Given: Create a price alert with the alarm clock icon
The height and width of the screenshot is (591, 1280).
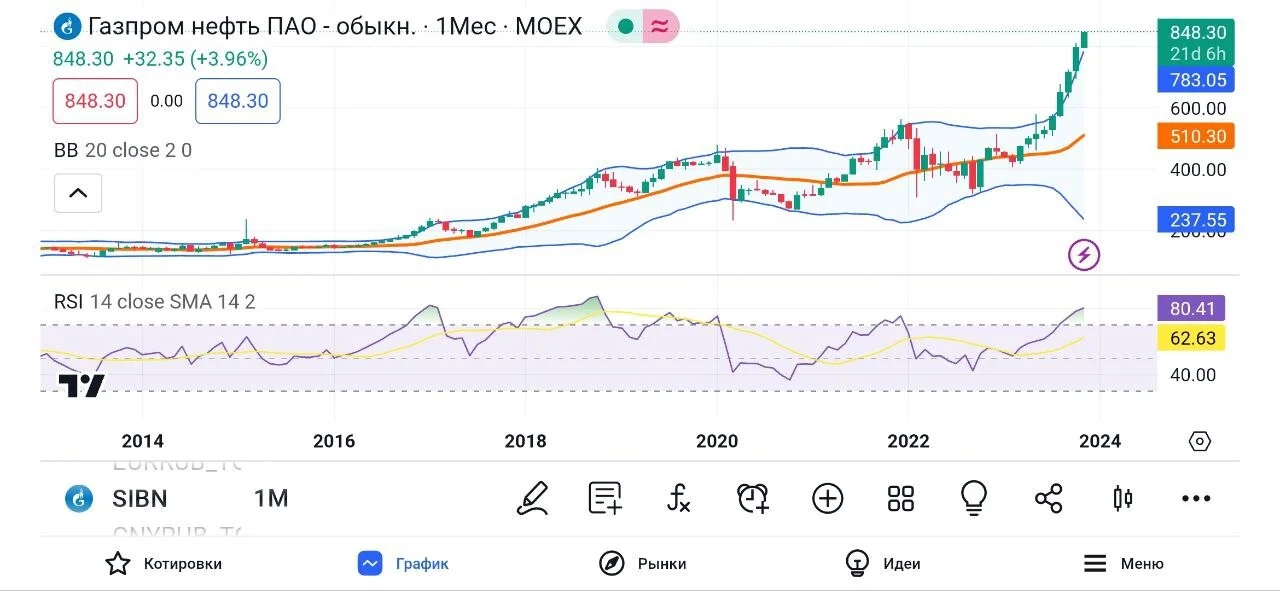Looking at the screenshot, I should point(752,498).
